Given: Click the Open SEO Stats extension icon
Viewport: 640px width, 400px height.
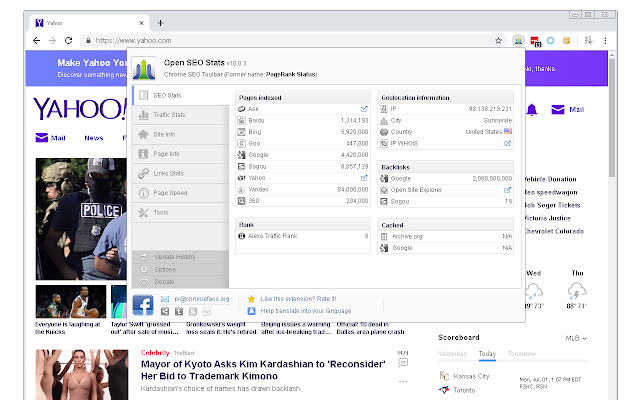Looking at the screenshot, I should (x=519, y=40).
